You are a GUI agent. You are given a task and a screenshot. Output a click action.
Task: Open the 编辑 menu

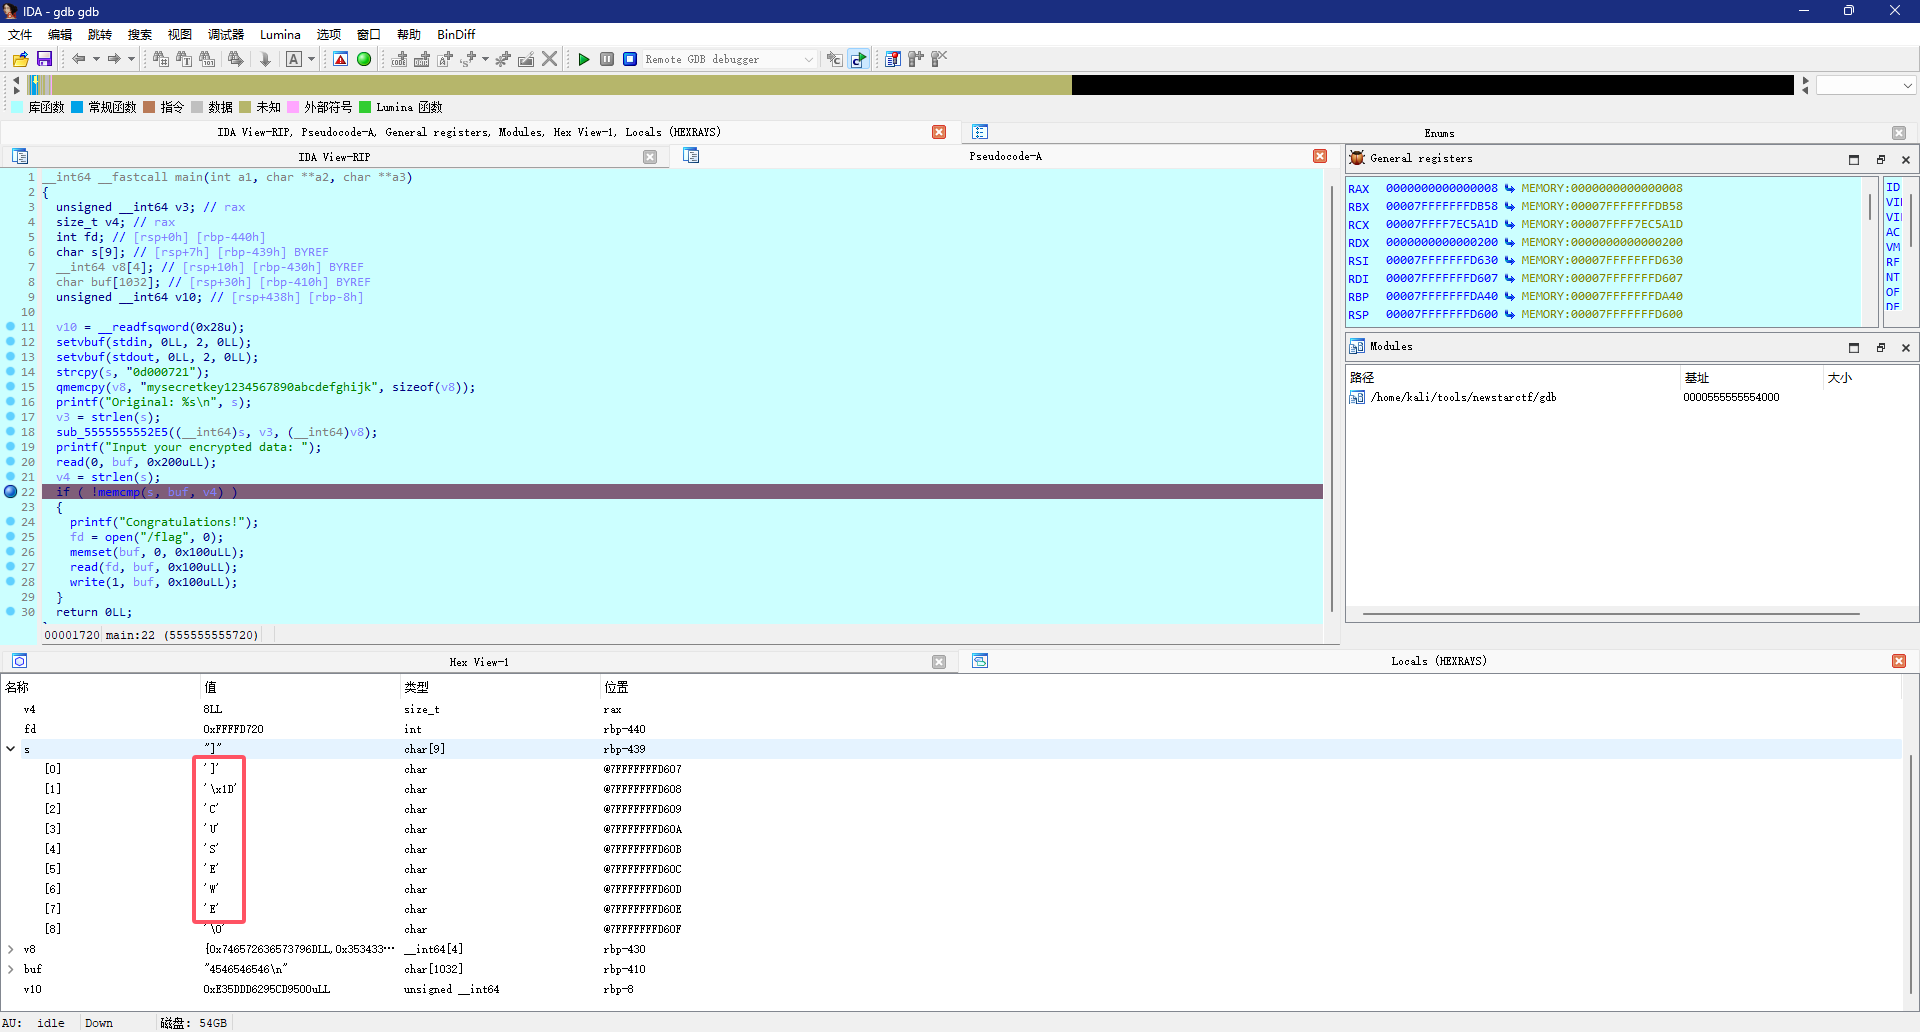click(60, 34)
